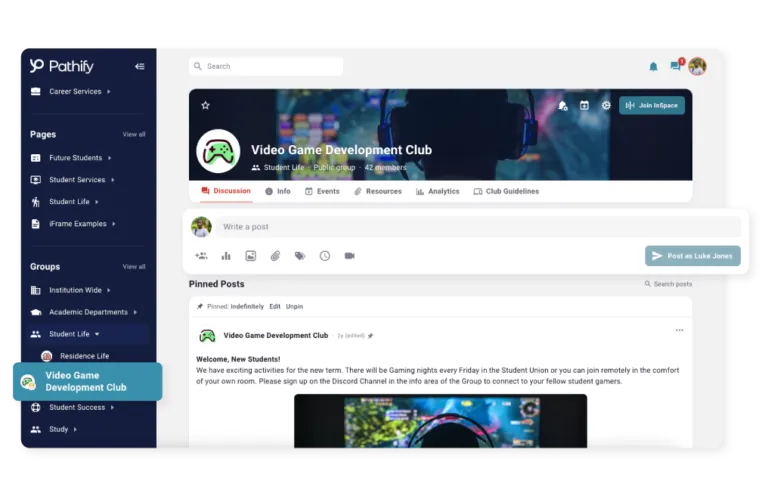The image size is (768, 499).
Task: Add a poll using the bar chart icon
Action: tap(226, 256)
